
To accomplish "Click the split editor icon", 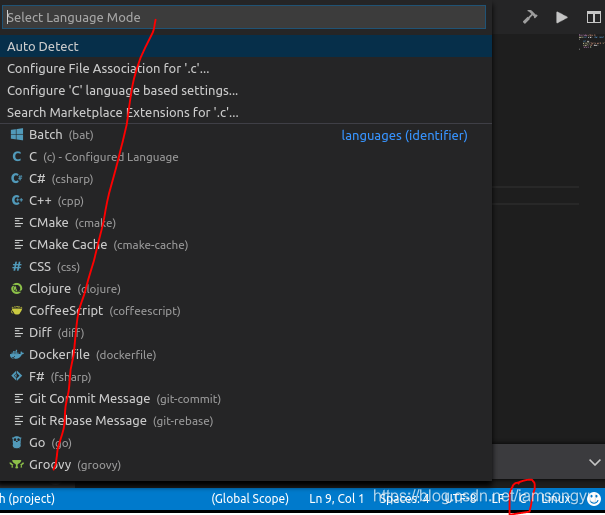I will coord(593,17).
